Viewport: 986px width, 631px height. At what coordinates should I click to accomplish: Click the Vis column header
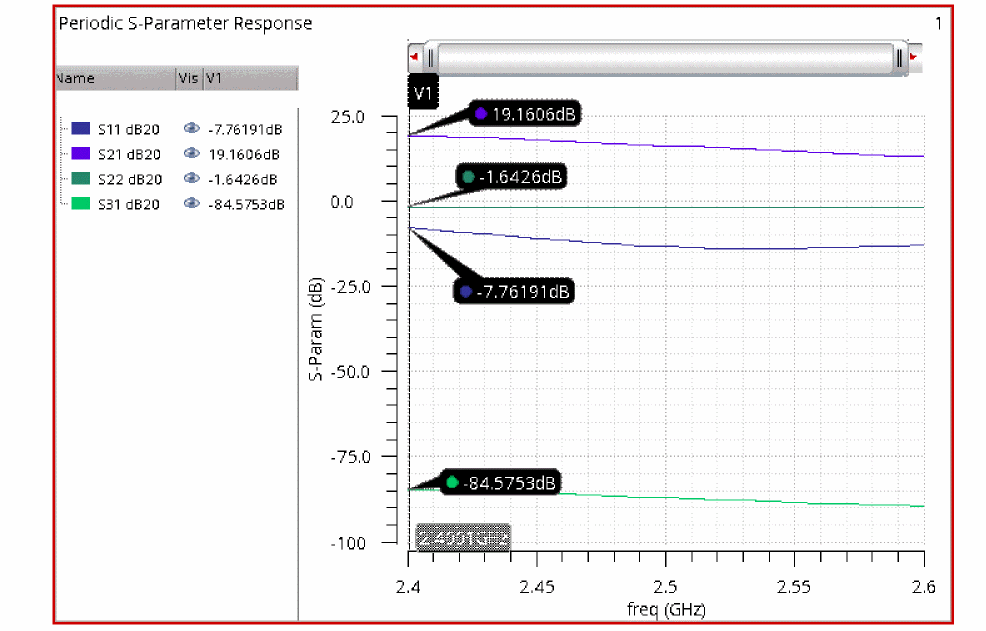point(189,78)
